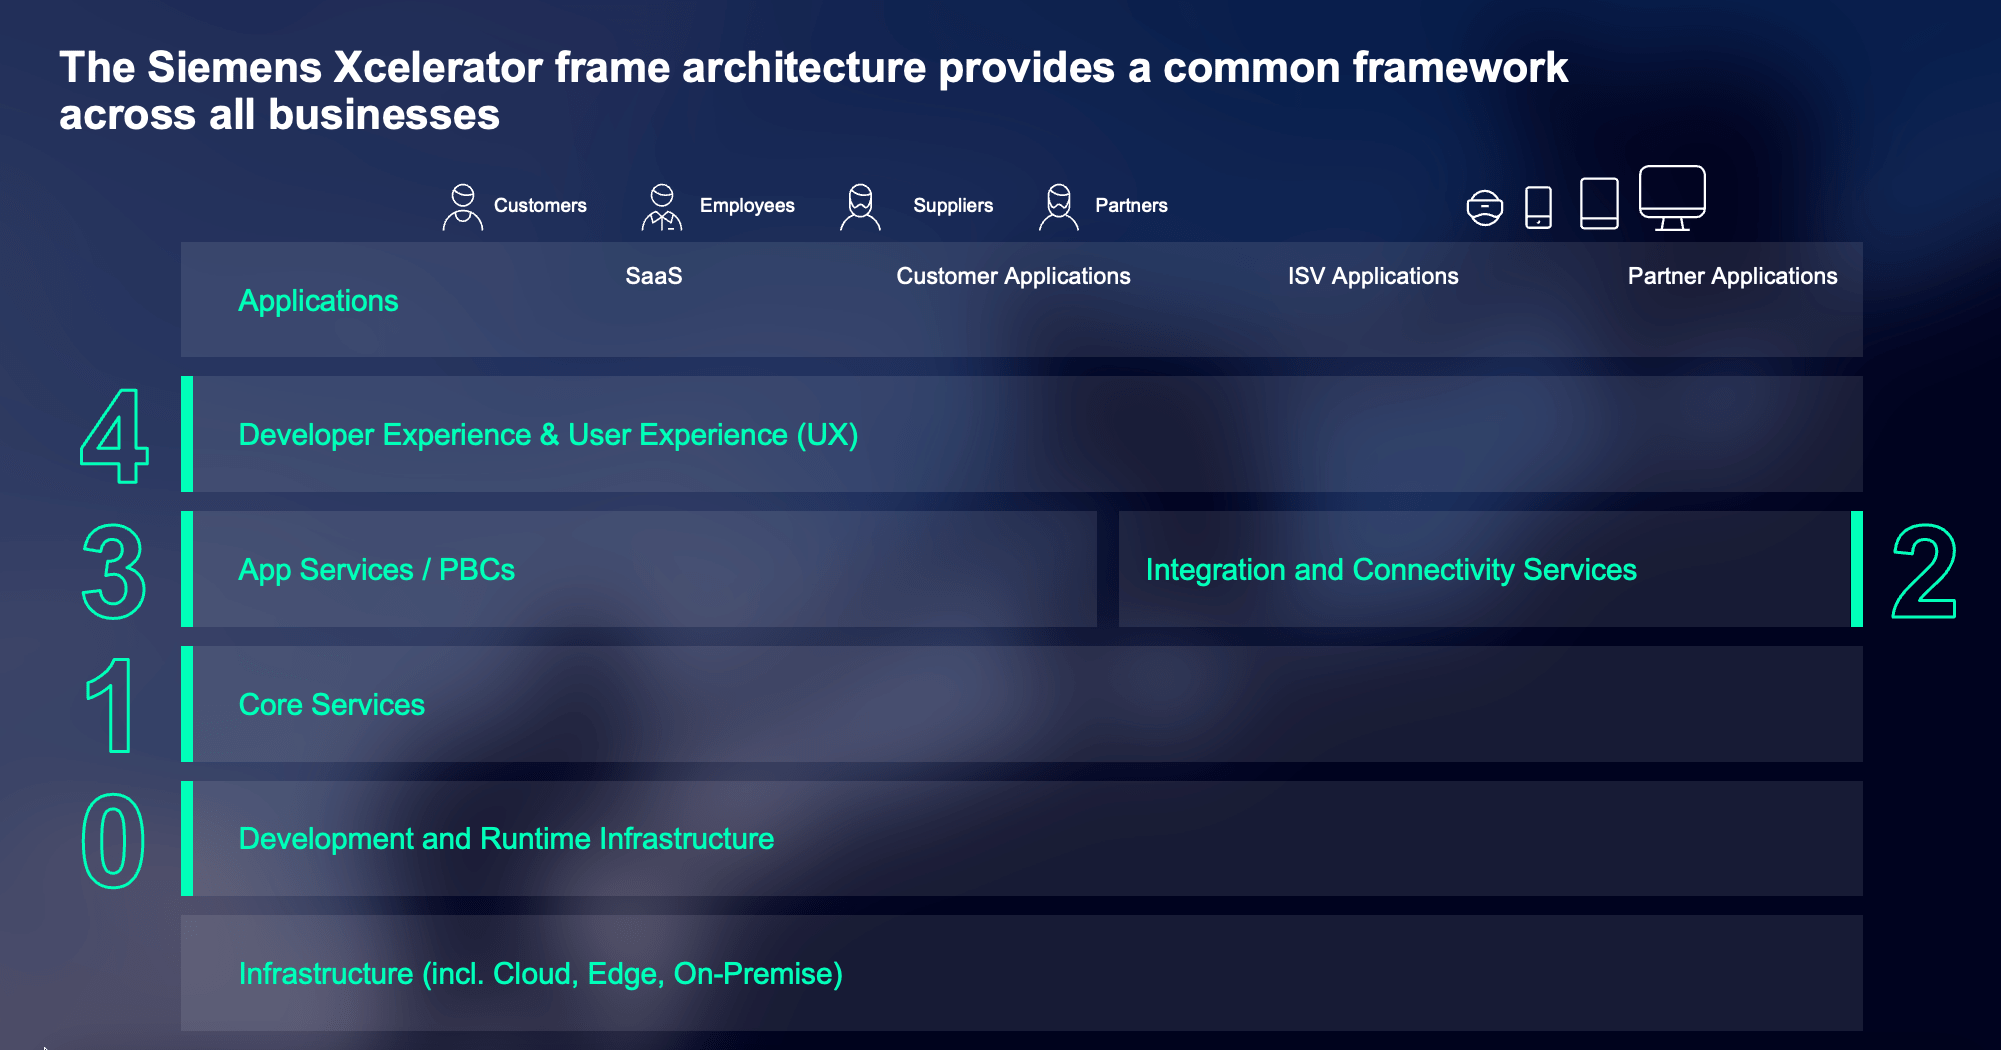Screen dimensions: 2001x1050
Task: Click the outlined layer number 4
Action: [114, 435]
